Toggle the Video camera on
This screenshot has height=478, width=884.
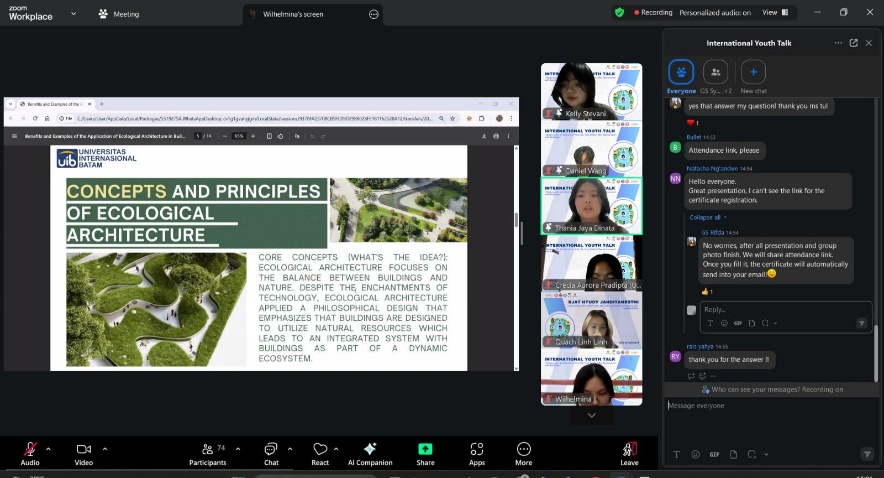tap(84, 449)
